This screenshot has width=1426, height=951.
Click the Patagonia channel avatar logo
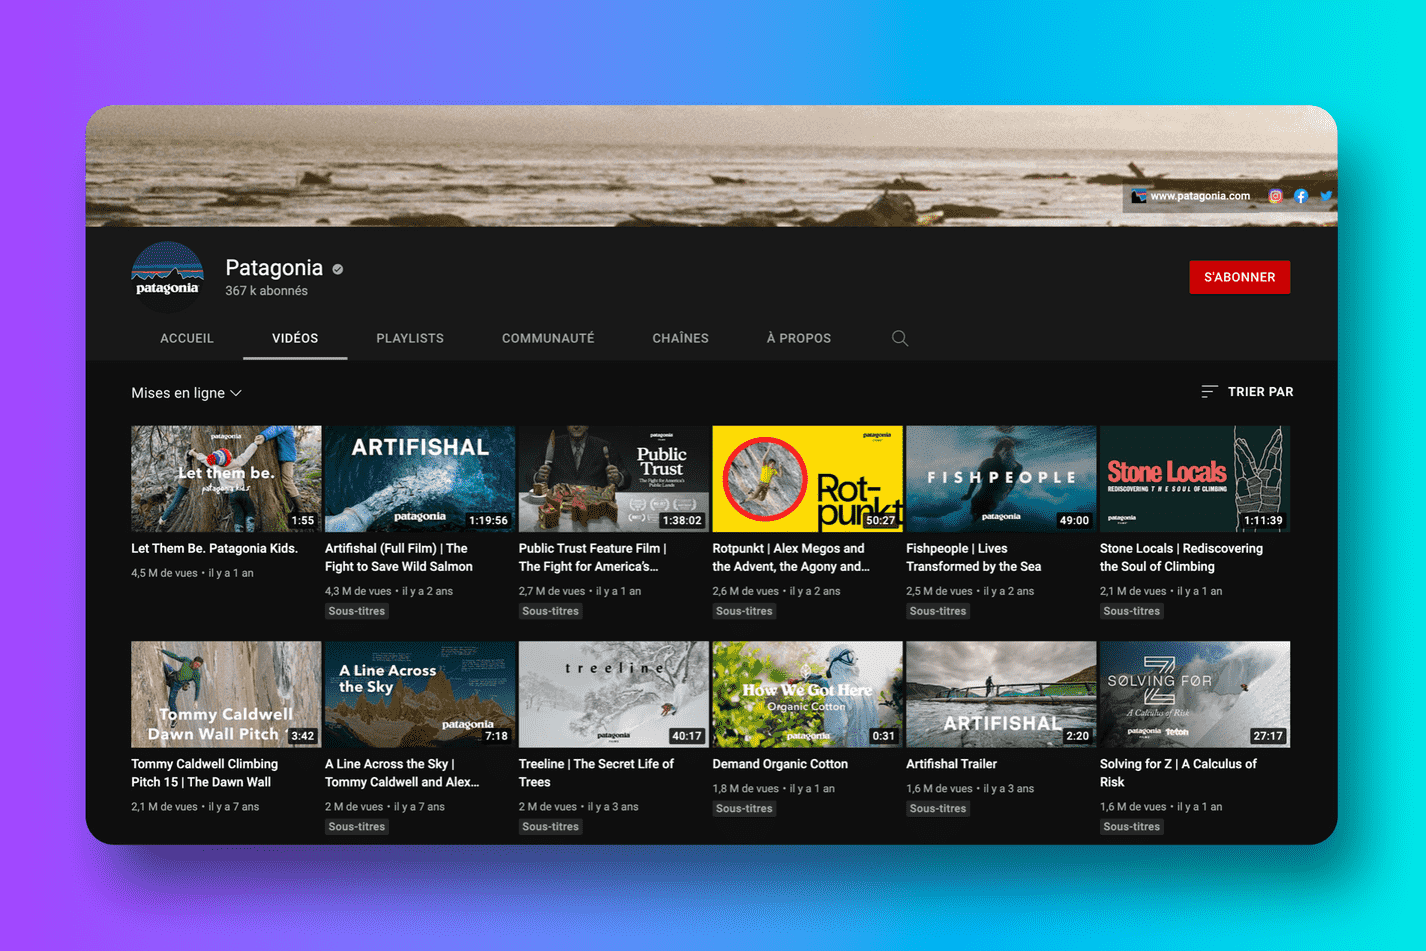(168, 277)
